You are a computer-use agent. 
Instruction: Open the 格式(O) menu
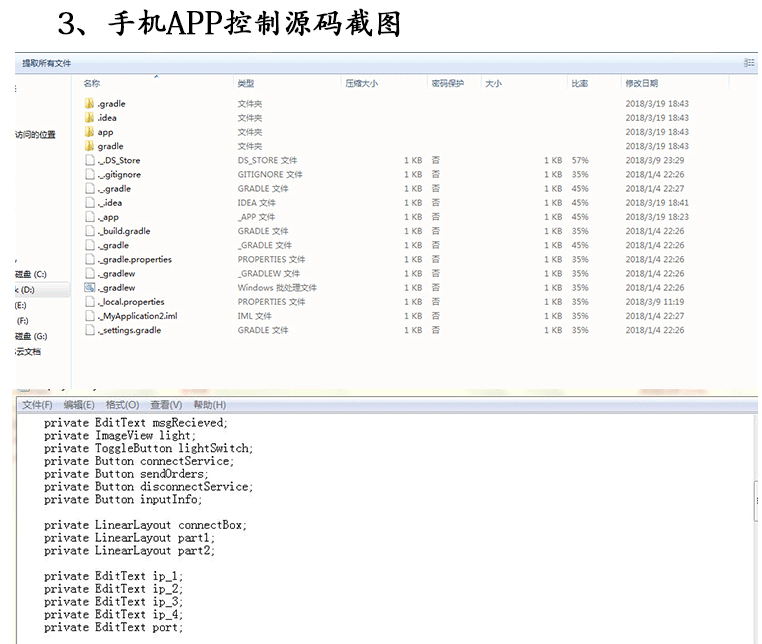[x=122, y=405]
